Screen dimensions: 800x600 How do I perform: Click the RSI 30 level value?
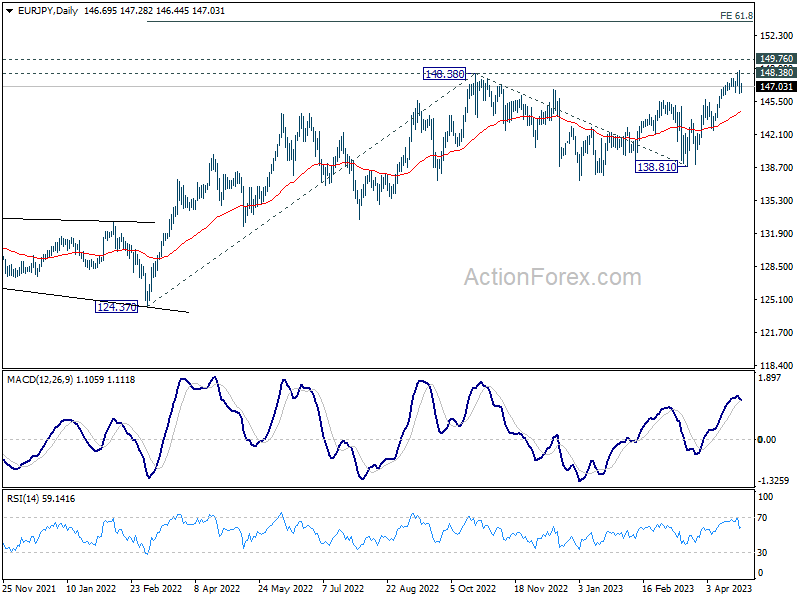tap(762, 553)
